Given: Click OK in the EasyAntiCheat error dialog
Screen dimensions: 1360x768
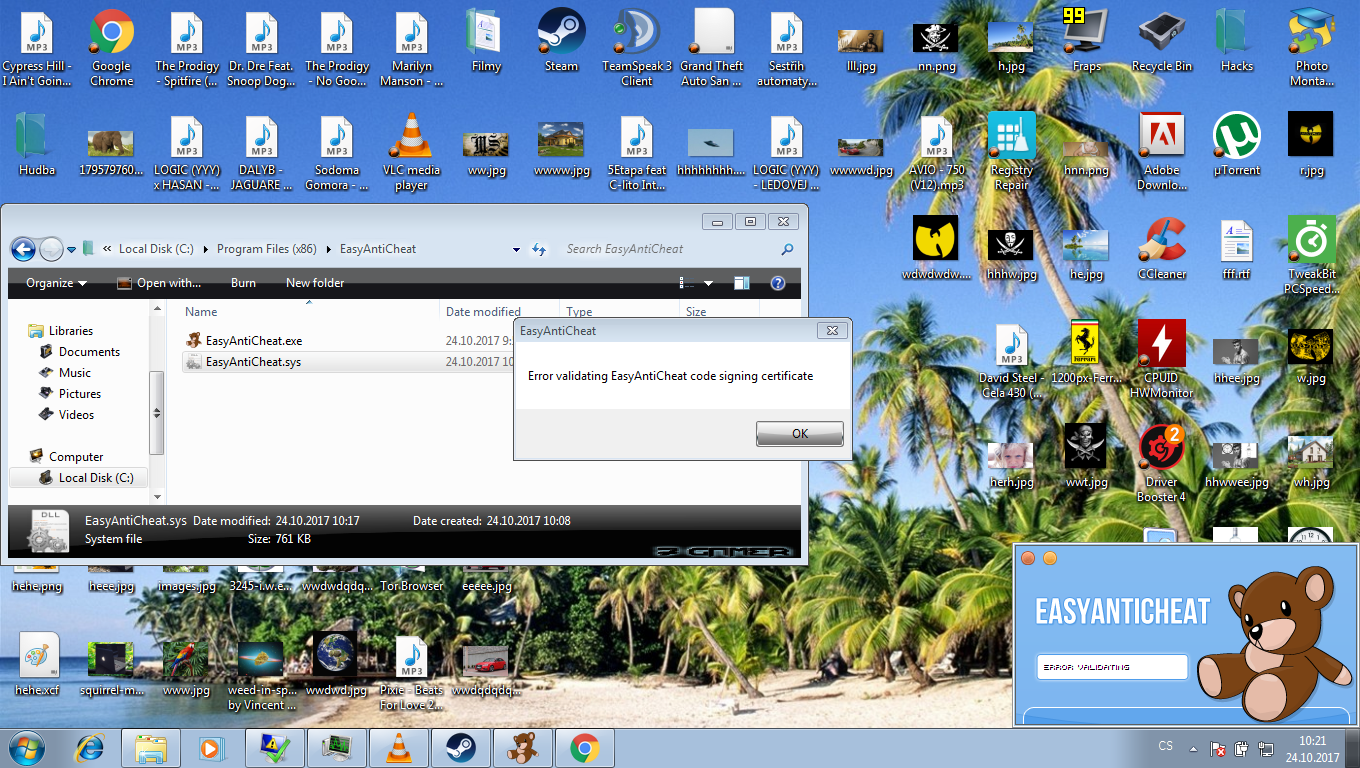Looking at the screenshot, I should 799,433.
